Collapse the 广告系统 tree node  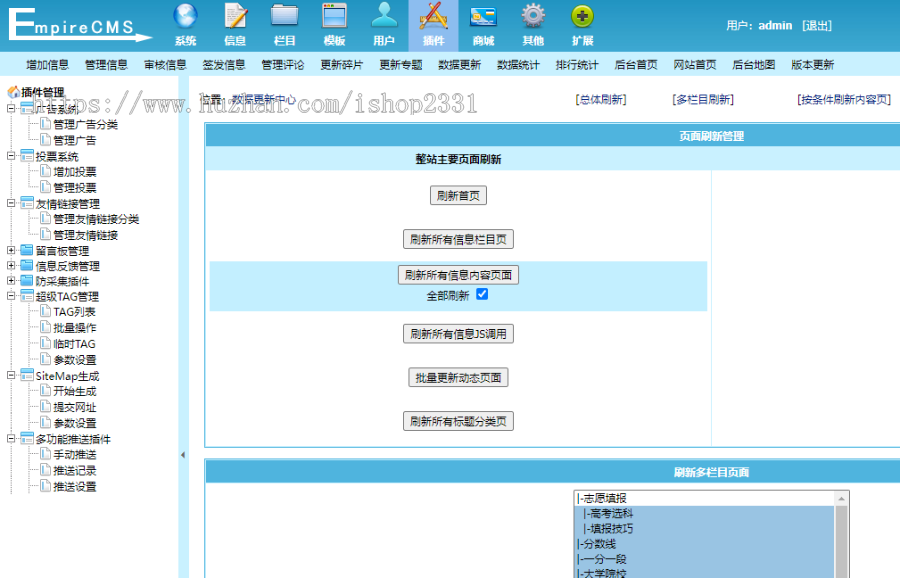pyautogui.click(x=11, y=108)
